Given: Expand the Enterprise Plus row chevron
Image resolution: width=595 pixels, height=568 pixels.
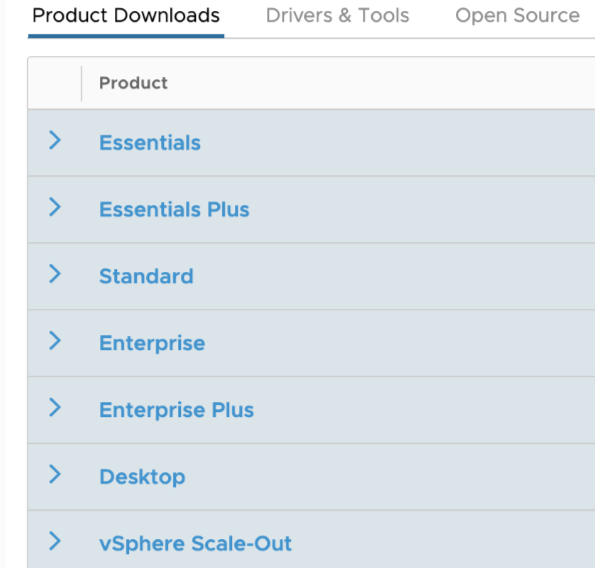Looking at the screenshot, I should click(x=55, y=408).
